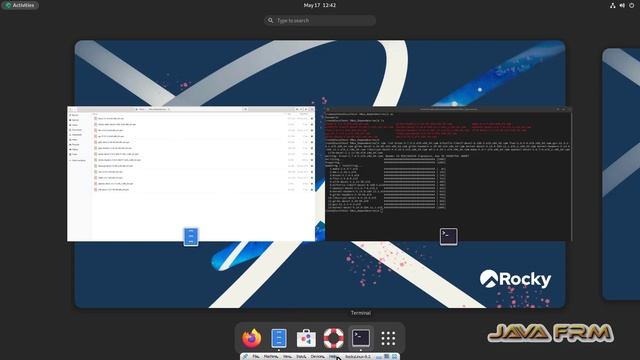
Task: Click the minimize icon on the VirtualBox mini toolbar
Action: (379, 357)
